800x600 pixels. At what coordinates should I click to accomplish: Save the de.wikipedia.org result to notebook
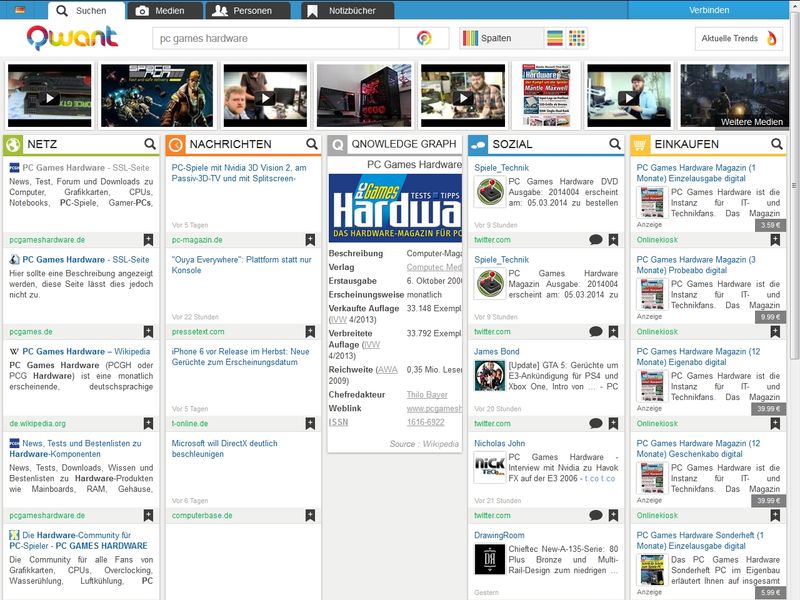point(148,423)
